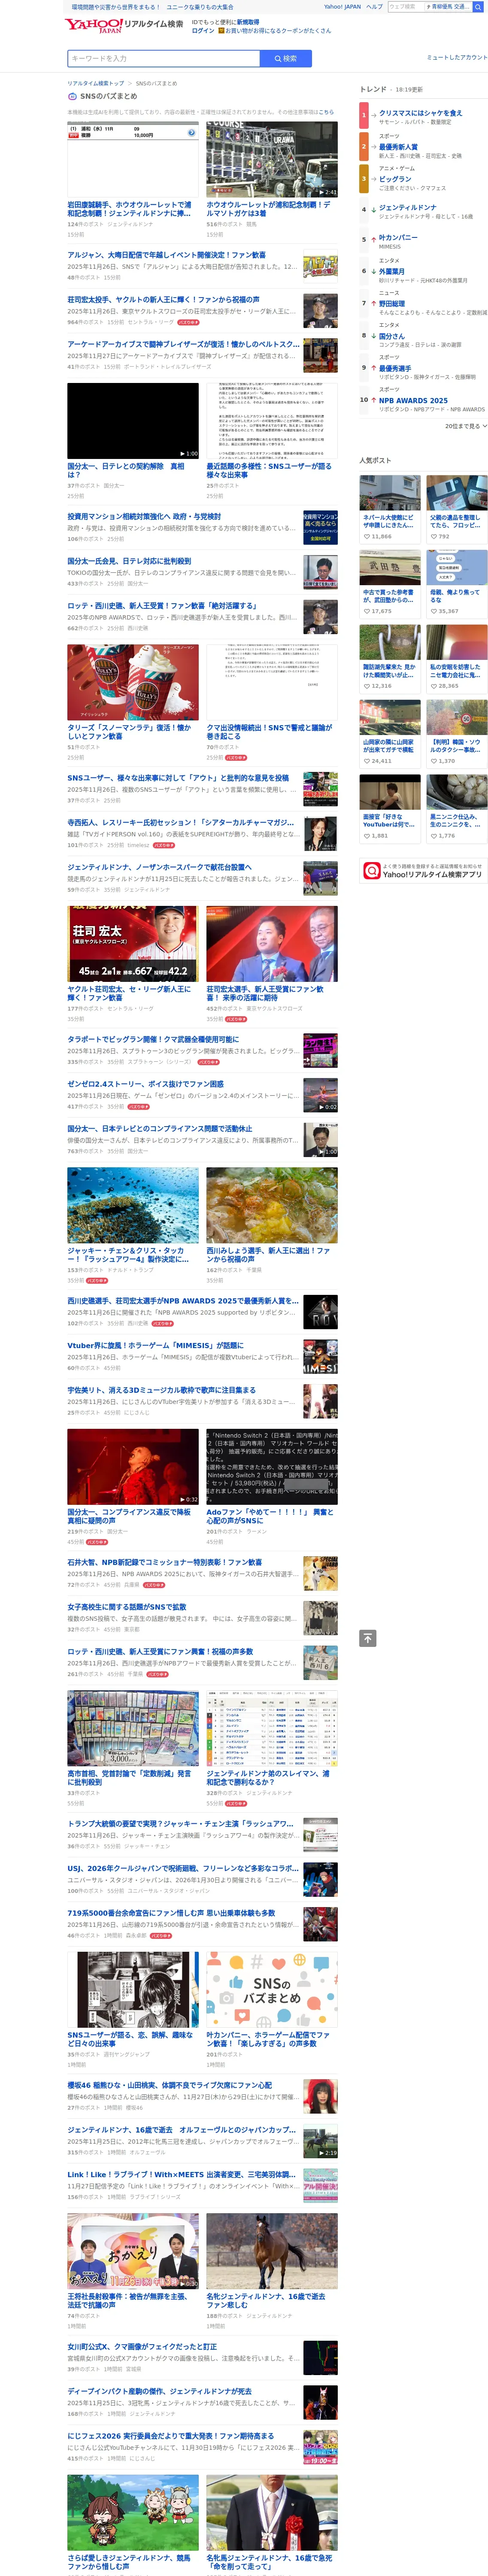Open ミュートしたアカウント link
This screenshot has width=488, height=2576.
[x=457, y=57]
